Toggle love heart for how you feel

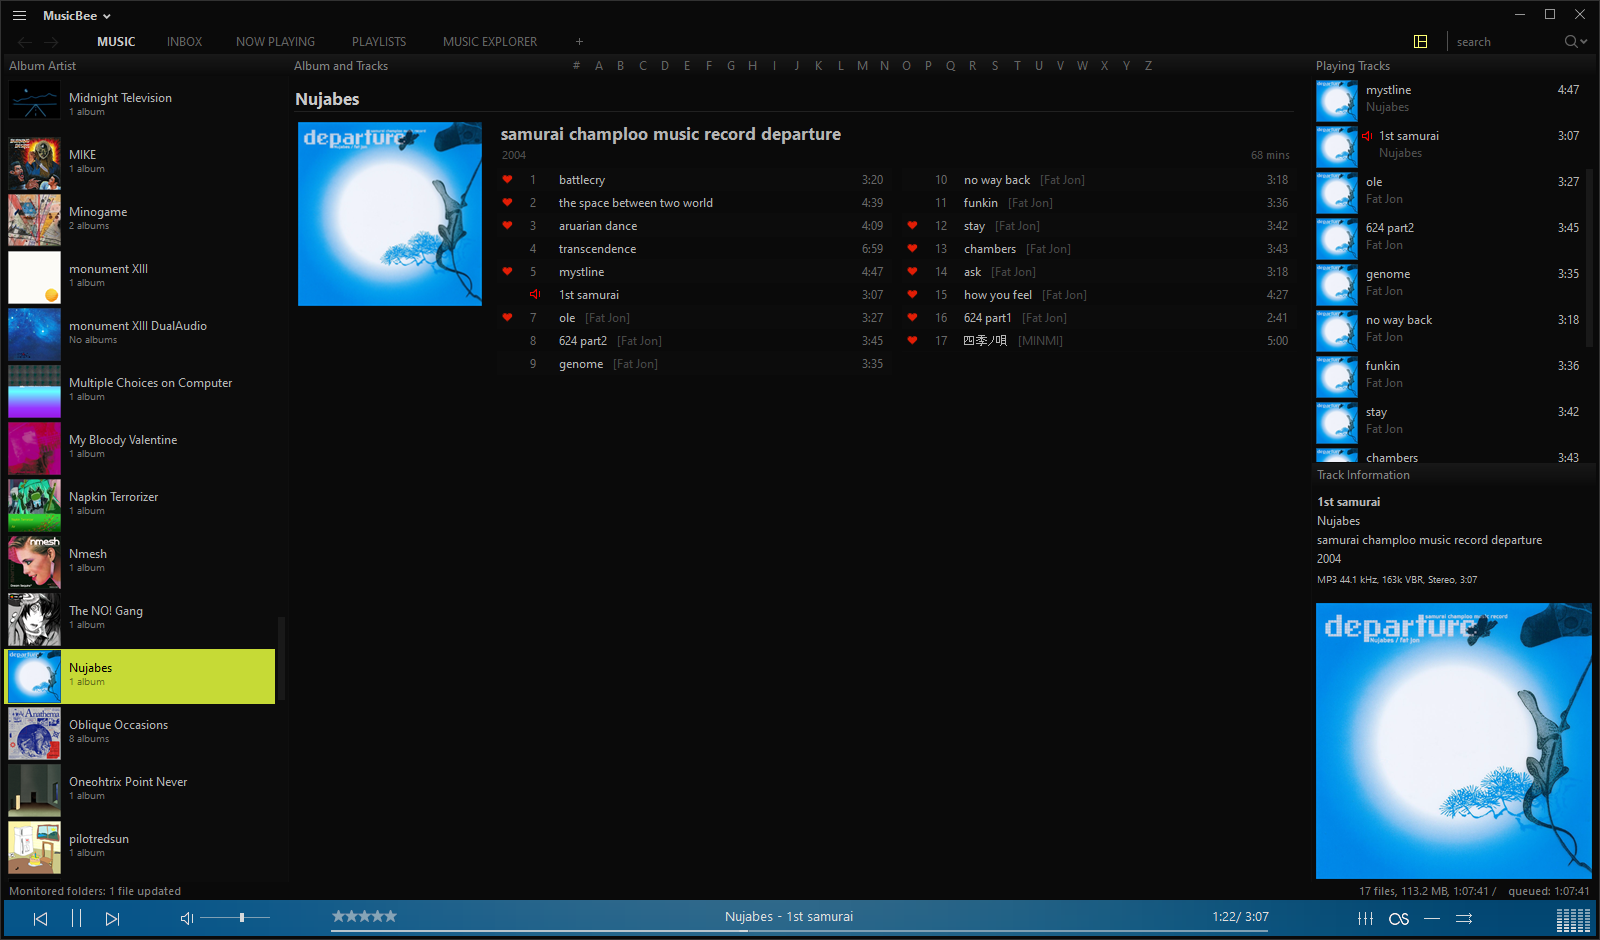coord(912,295)
